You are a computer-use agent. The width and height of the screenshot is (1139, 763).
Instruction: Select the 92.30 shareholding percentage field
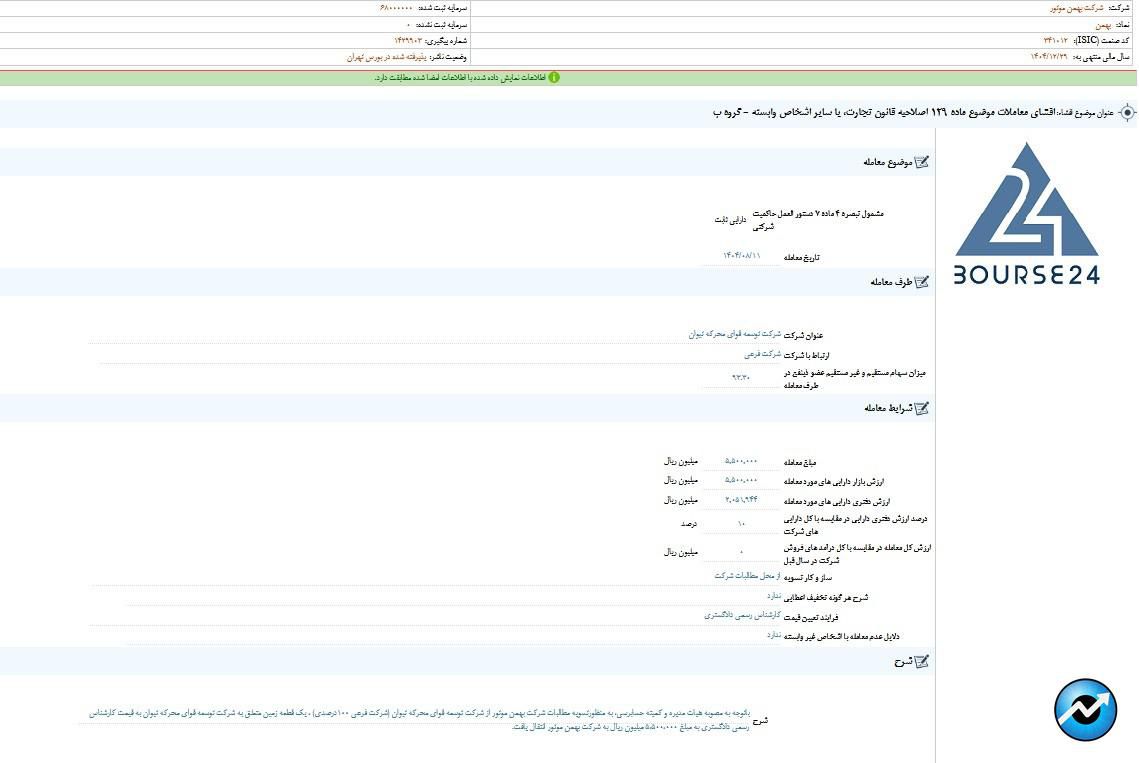741,377
